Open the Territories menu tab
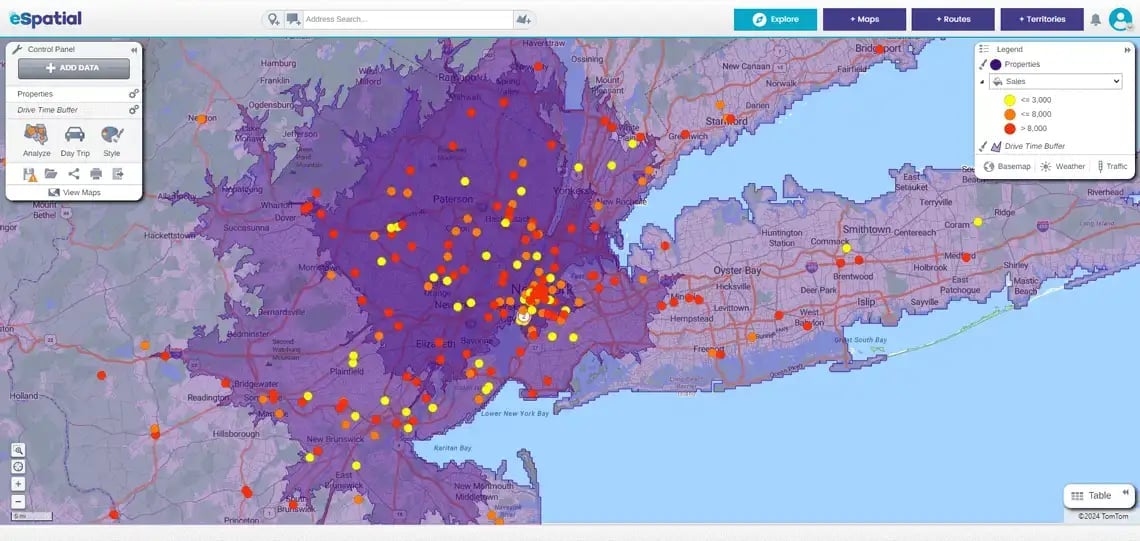Screen dimensions: 1140x541 point(1042,20)
